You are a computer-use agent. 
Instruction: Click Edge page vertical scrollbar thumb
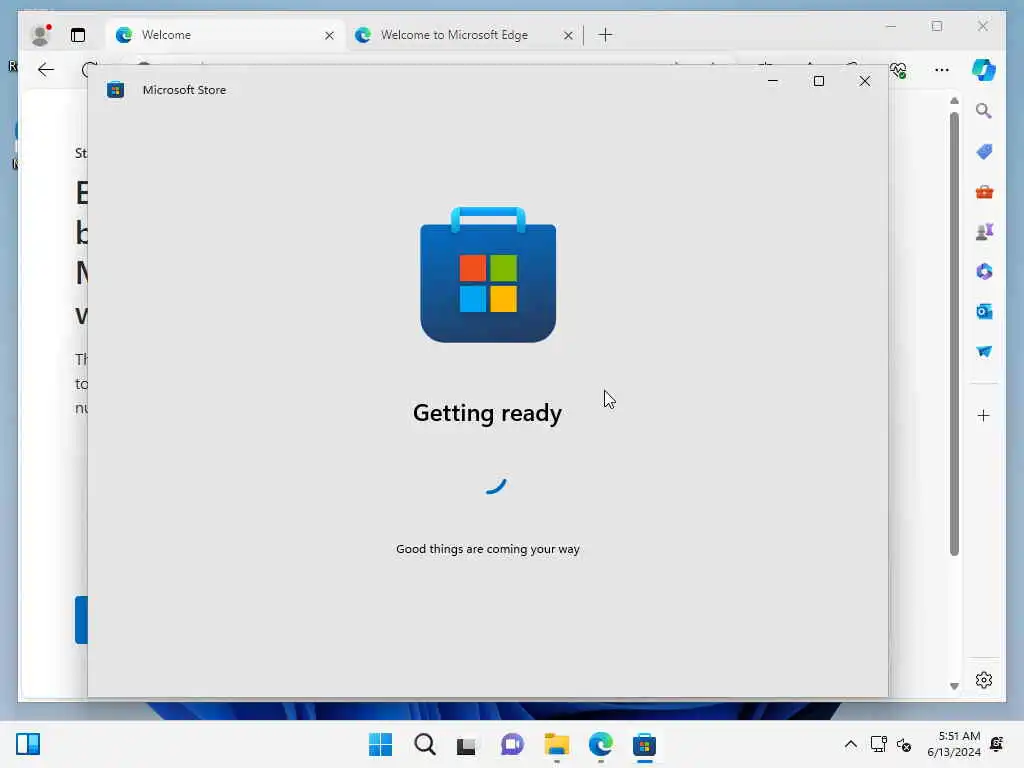954,333
